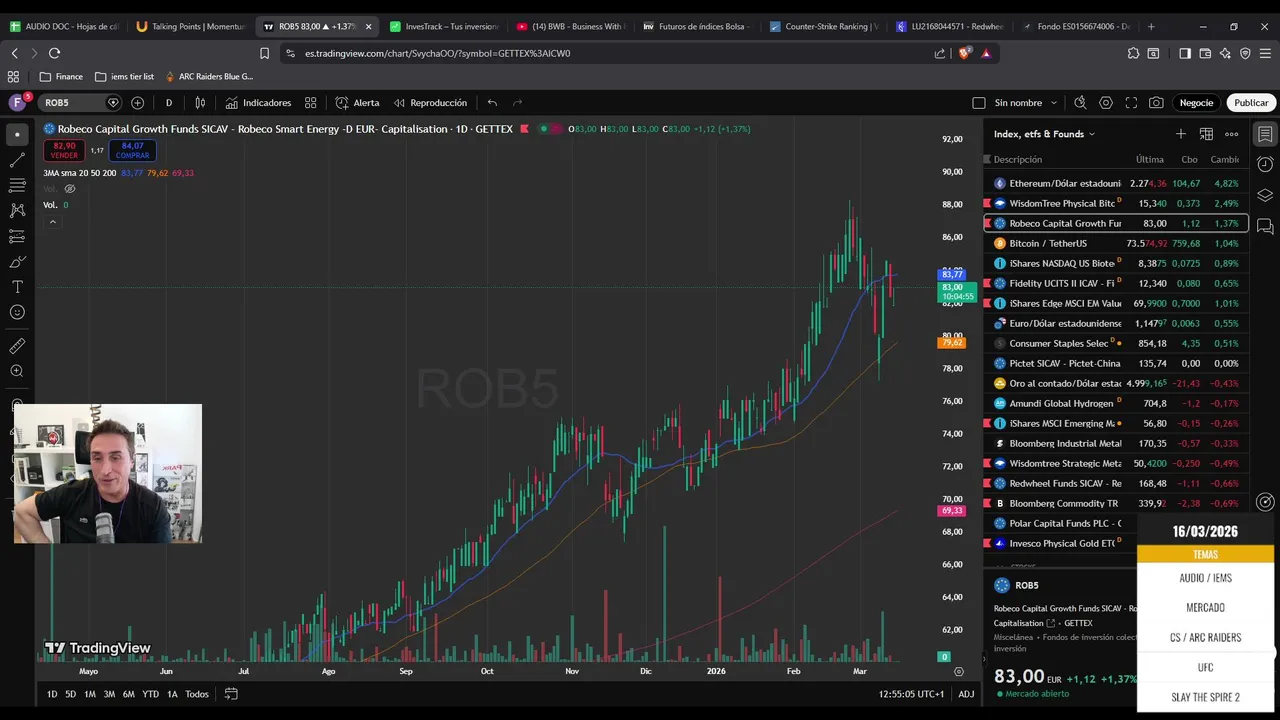Viewport: 1280px width, 720px height.
Task: Take a chart snapshot with camera icon
Action: coord(1156,103)
